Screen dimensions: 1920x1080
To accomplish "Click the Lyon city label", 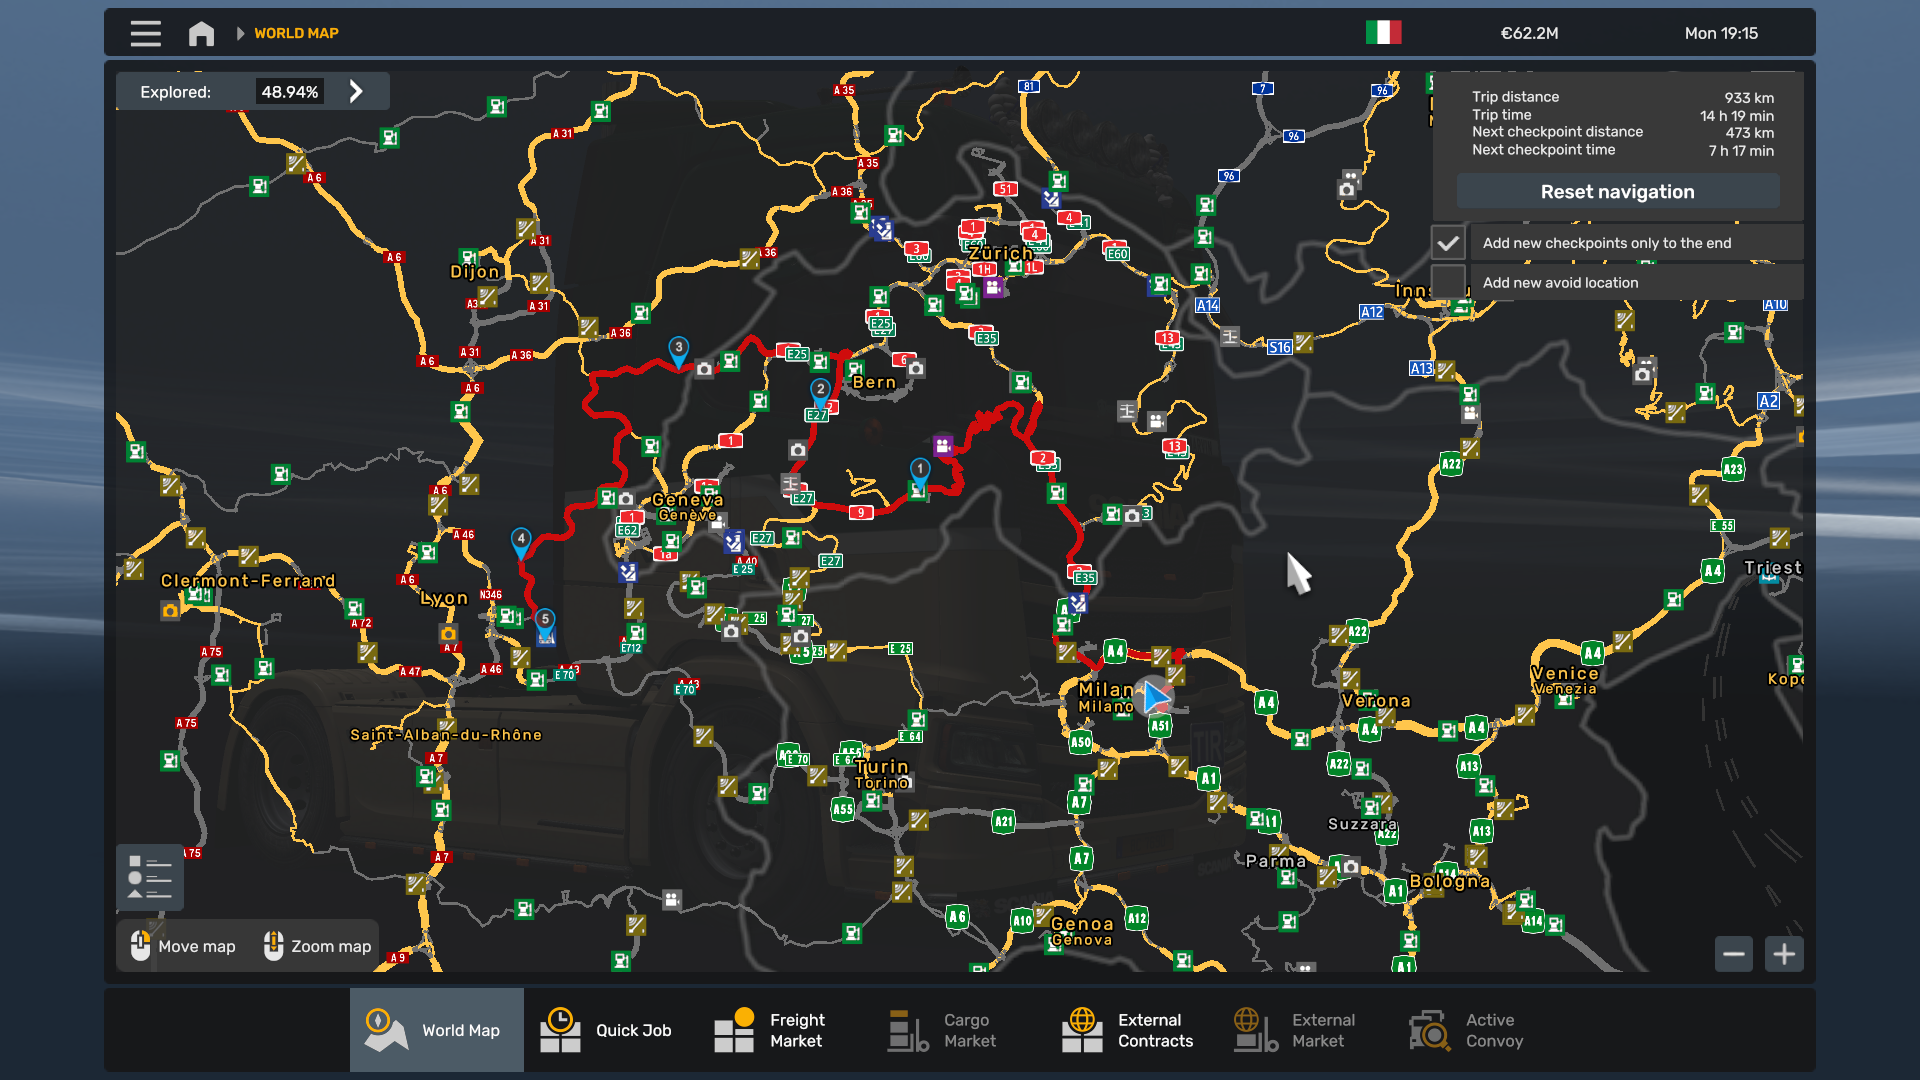I will click(444, 598).
